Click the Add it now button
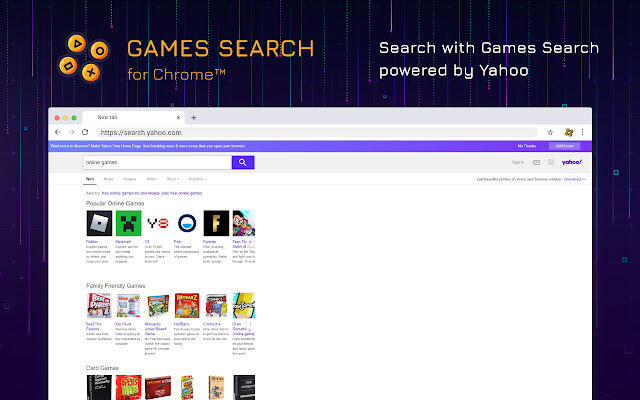This screenshot has width=640, height=400. (x=564, y=146)
